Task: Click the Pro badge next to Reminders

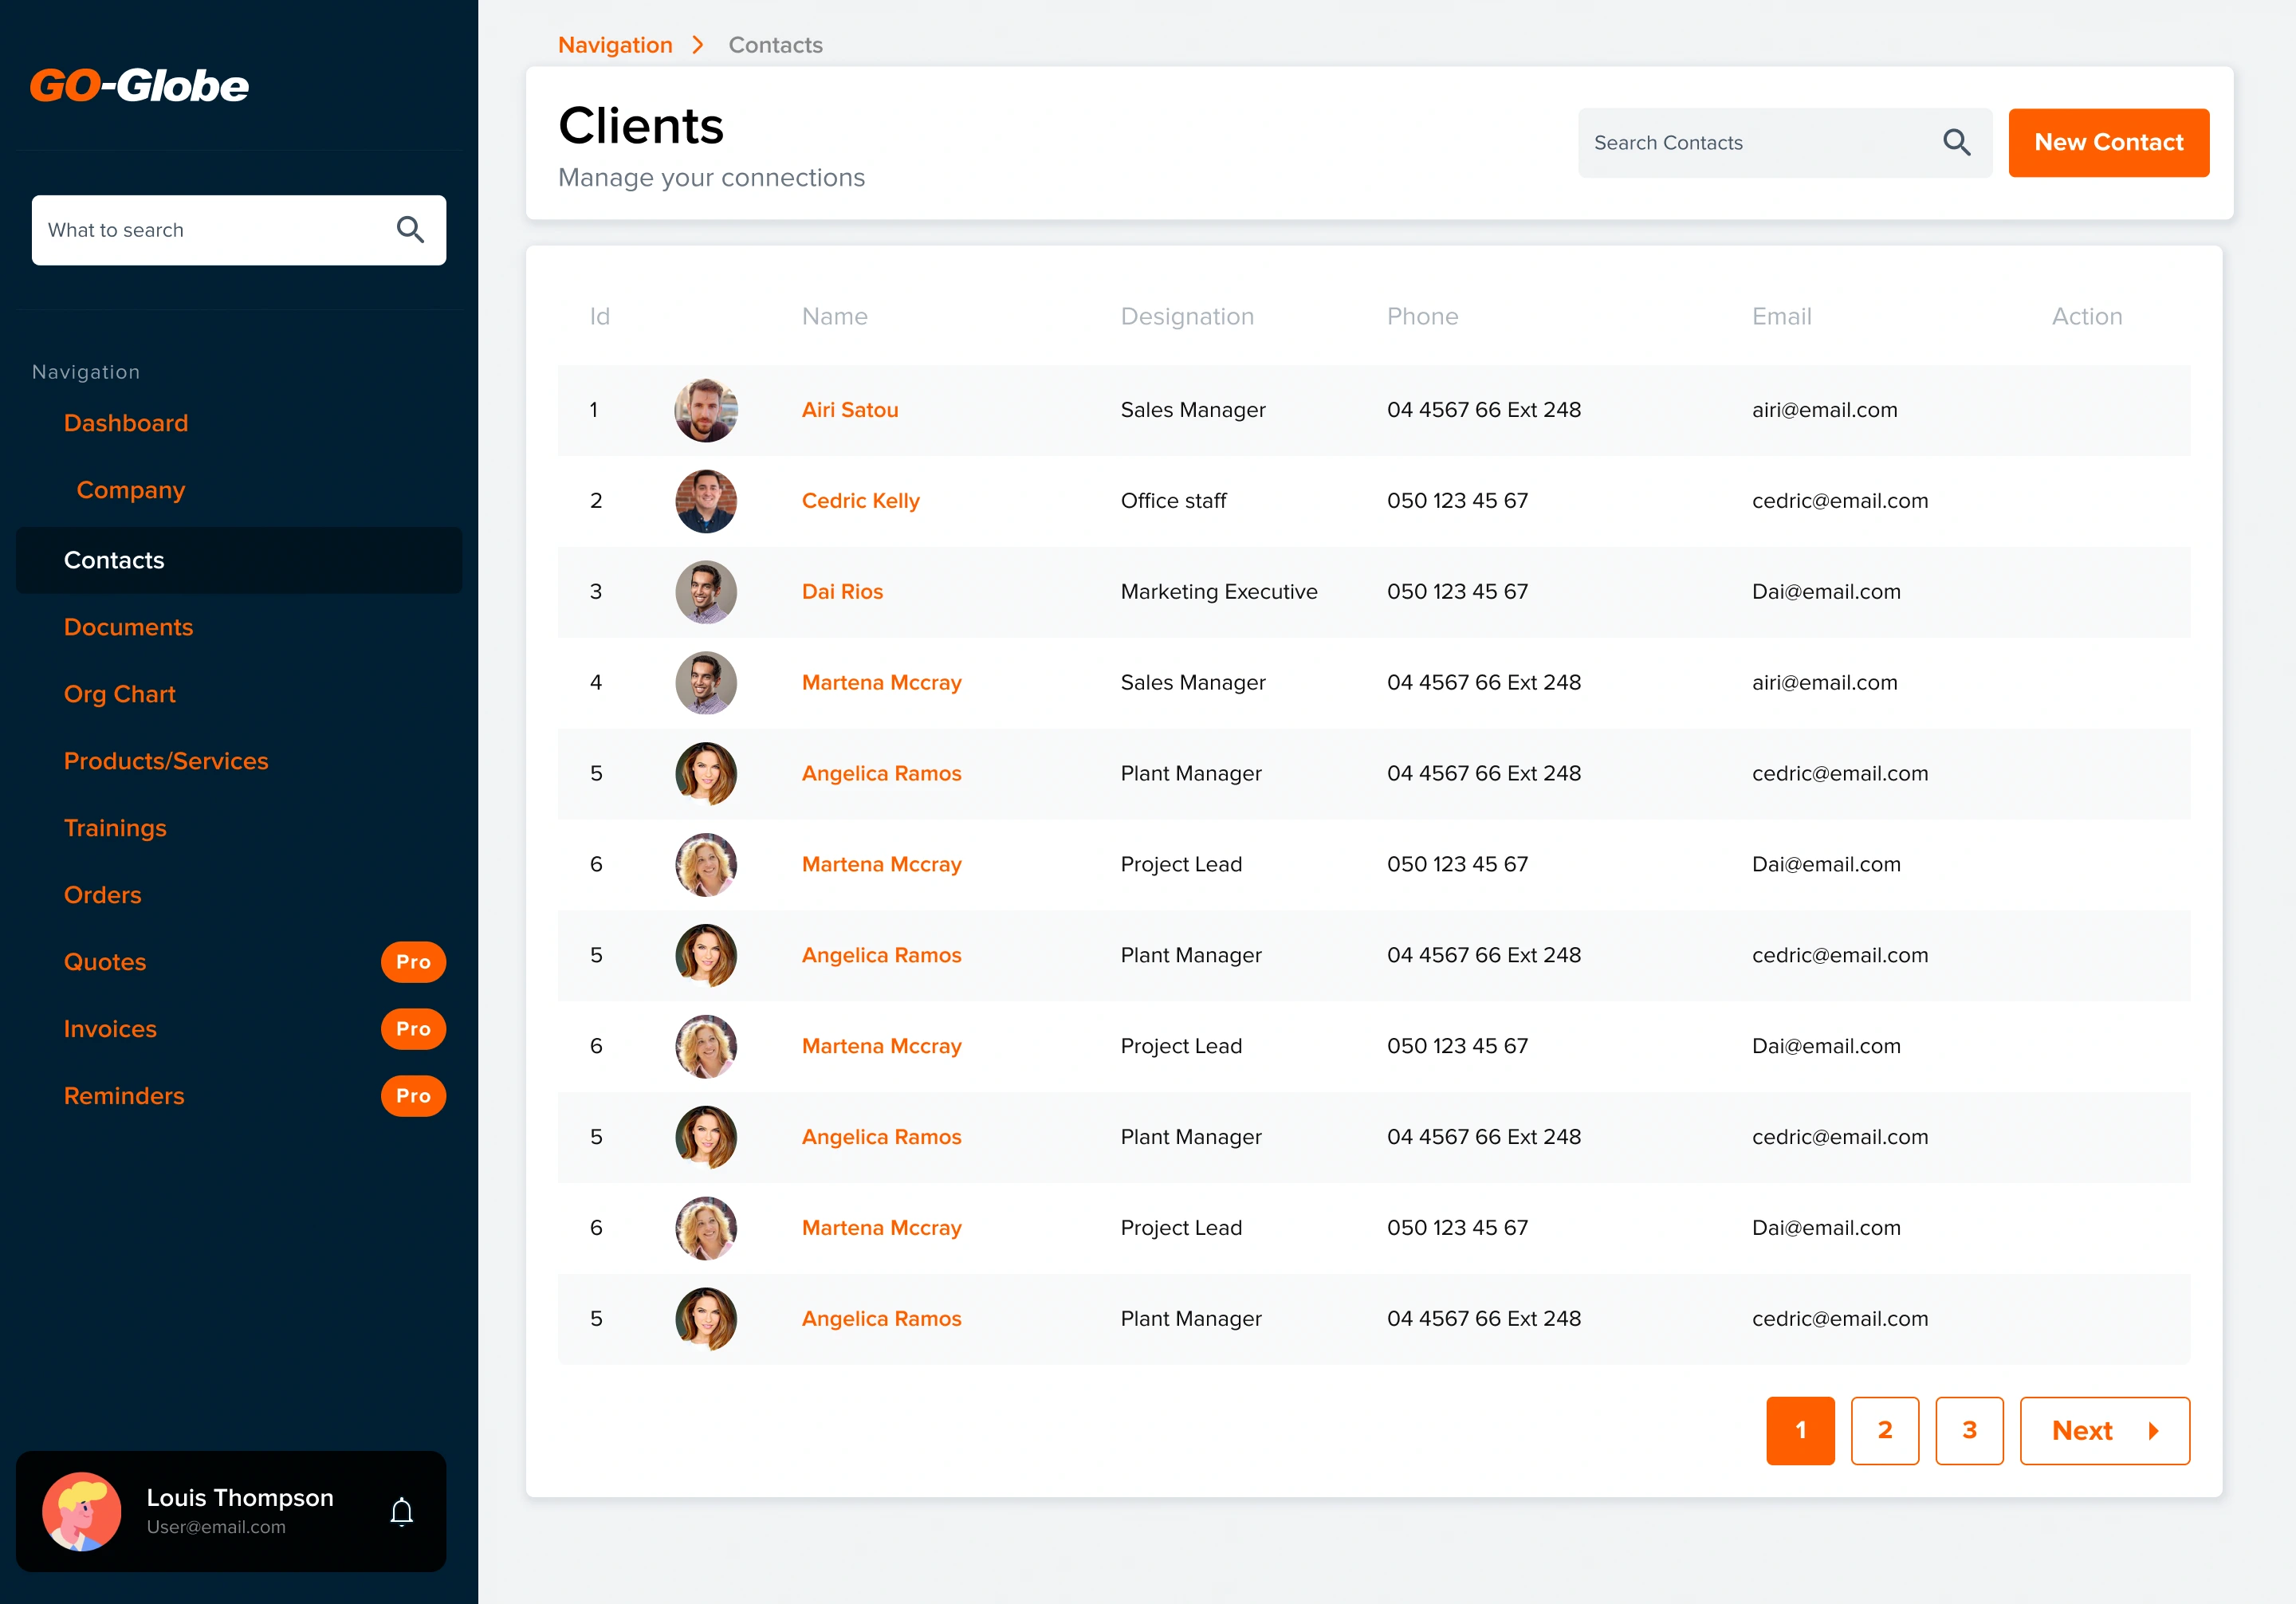Action: 413,1096
